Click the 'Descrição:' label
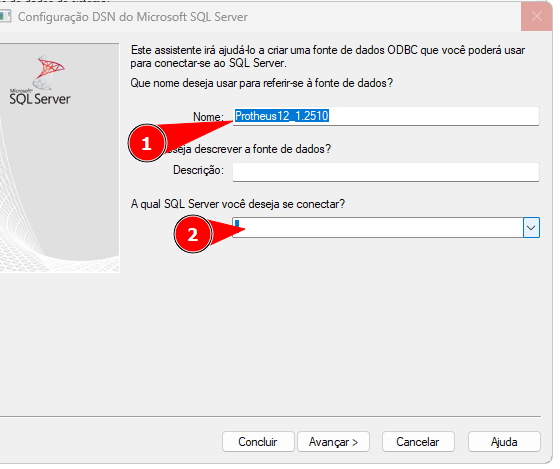This screenshot has width=560, height=469. (x=199, y=170)
